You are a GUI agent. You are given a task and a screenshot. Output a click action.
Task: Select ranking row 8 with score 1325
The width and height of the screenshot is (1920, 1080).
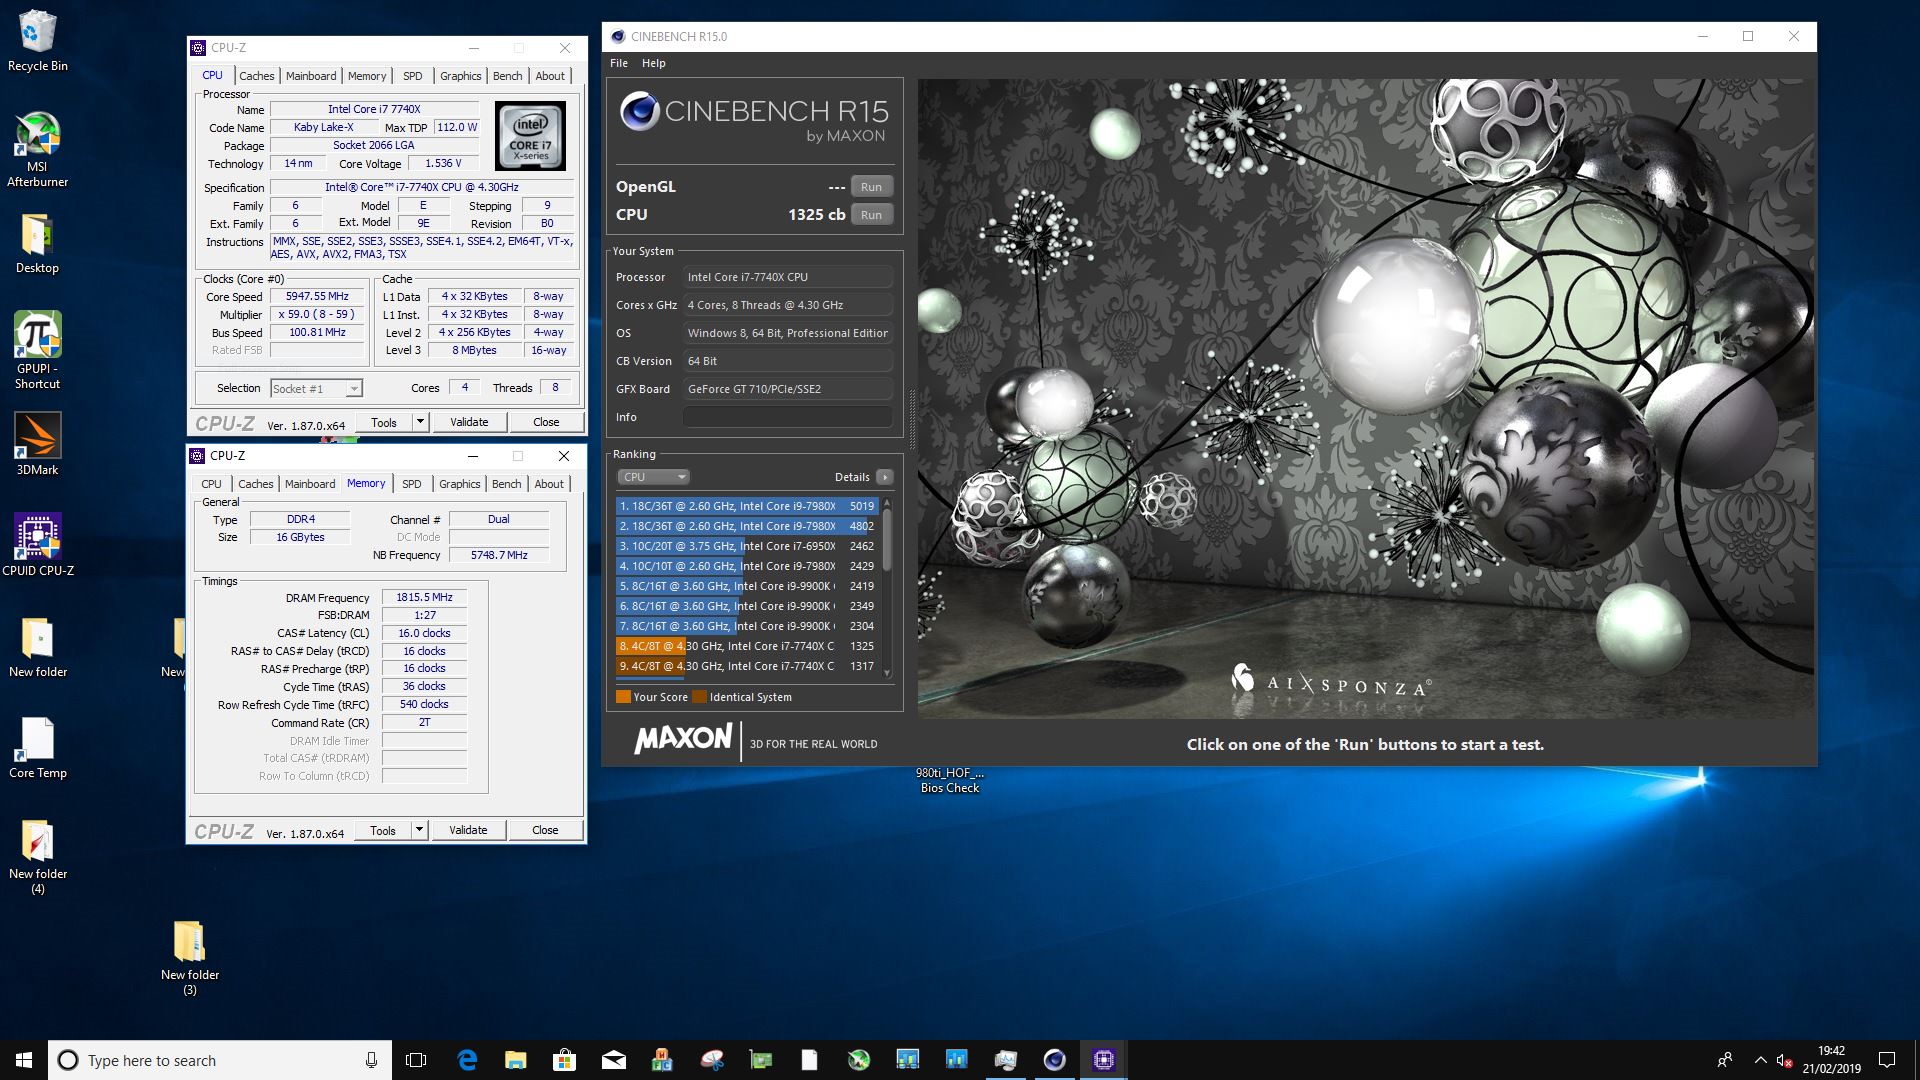(747, 646)
